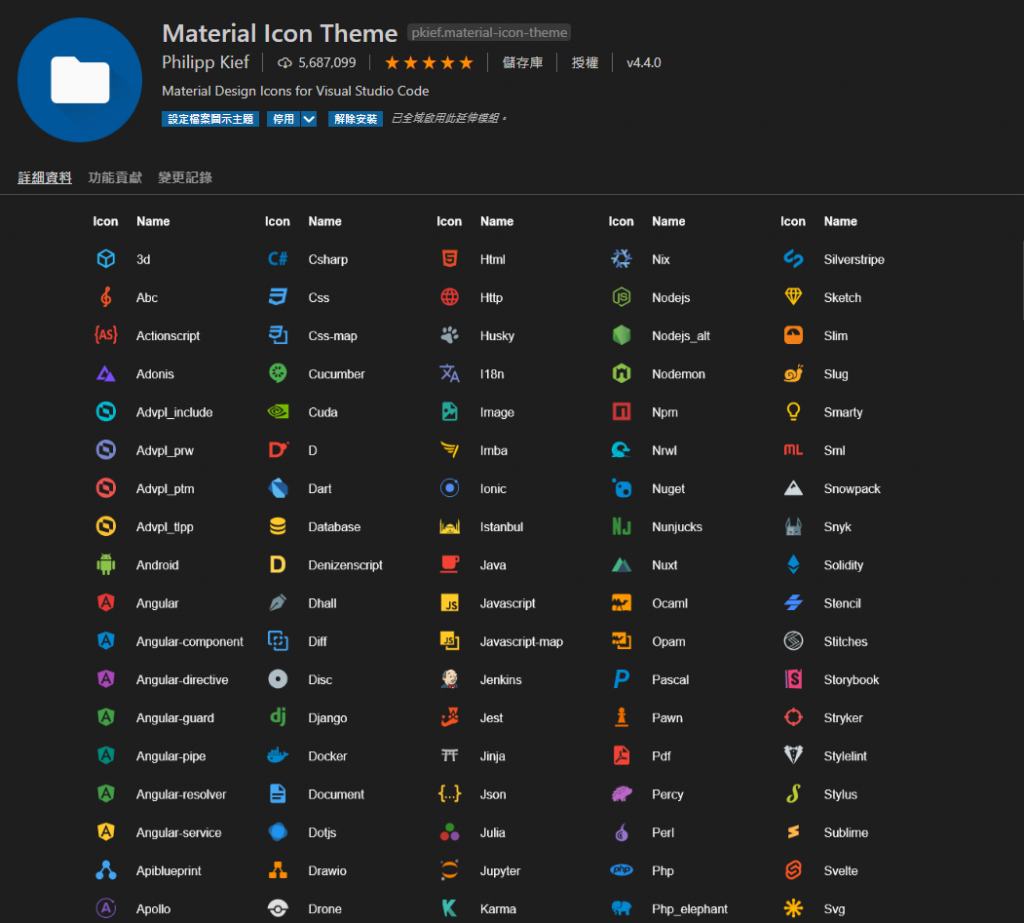Click the five-star rating
This screenshot has height=923, width=1024.
click(429, 63)
